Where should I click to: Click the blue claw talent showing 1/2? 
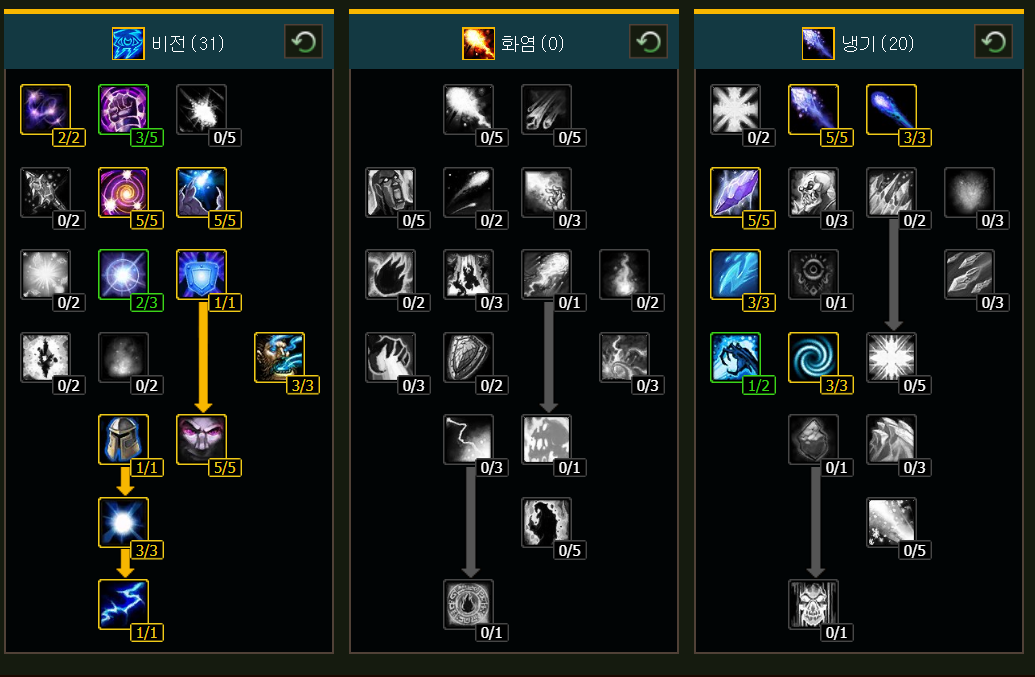click(735, 357)
